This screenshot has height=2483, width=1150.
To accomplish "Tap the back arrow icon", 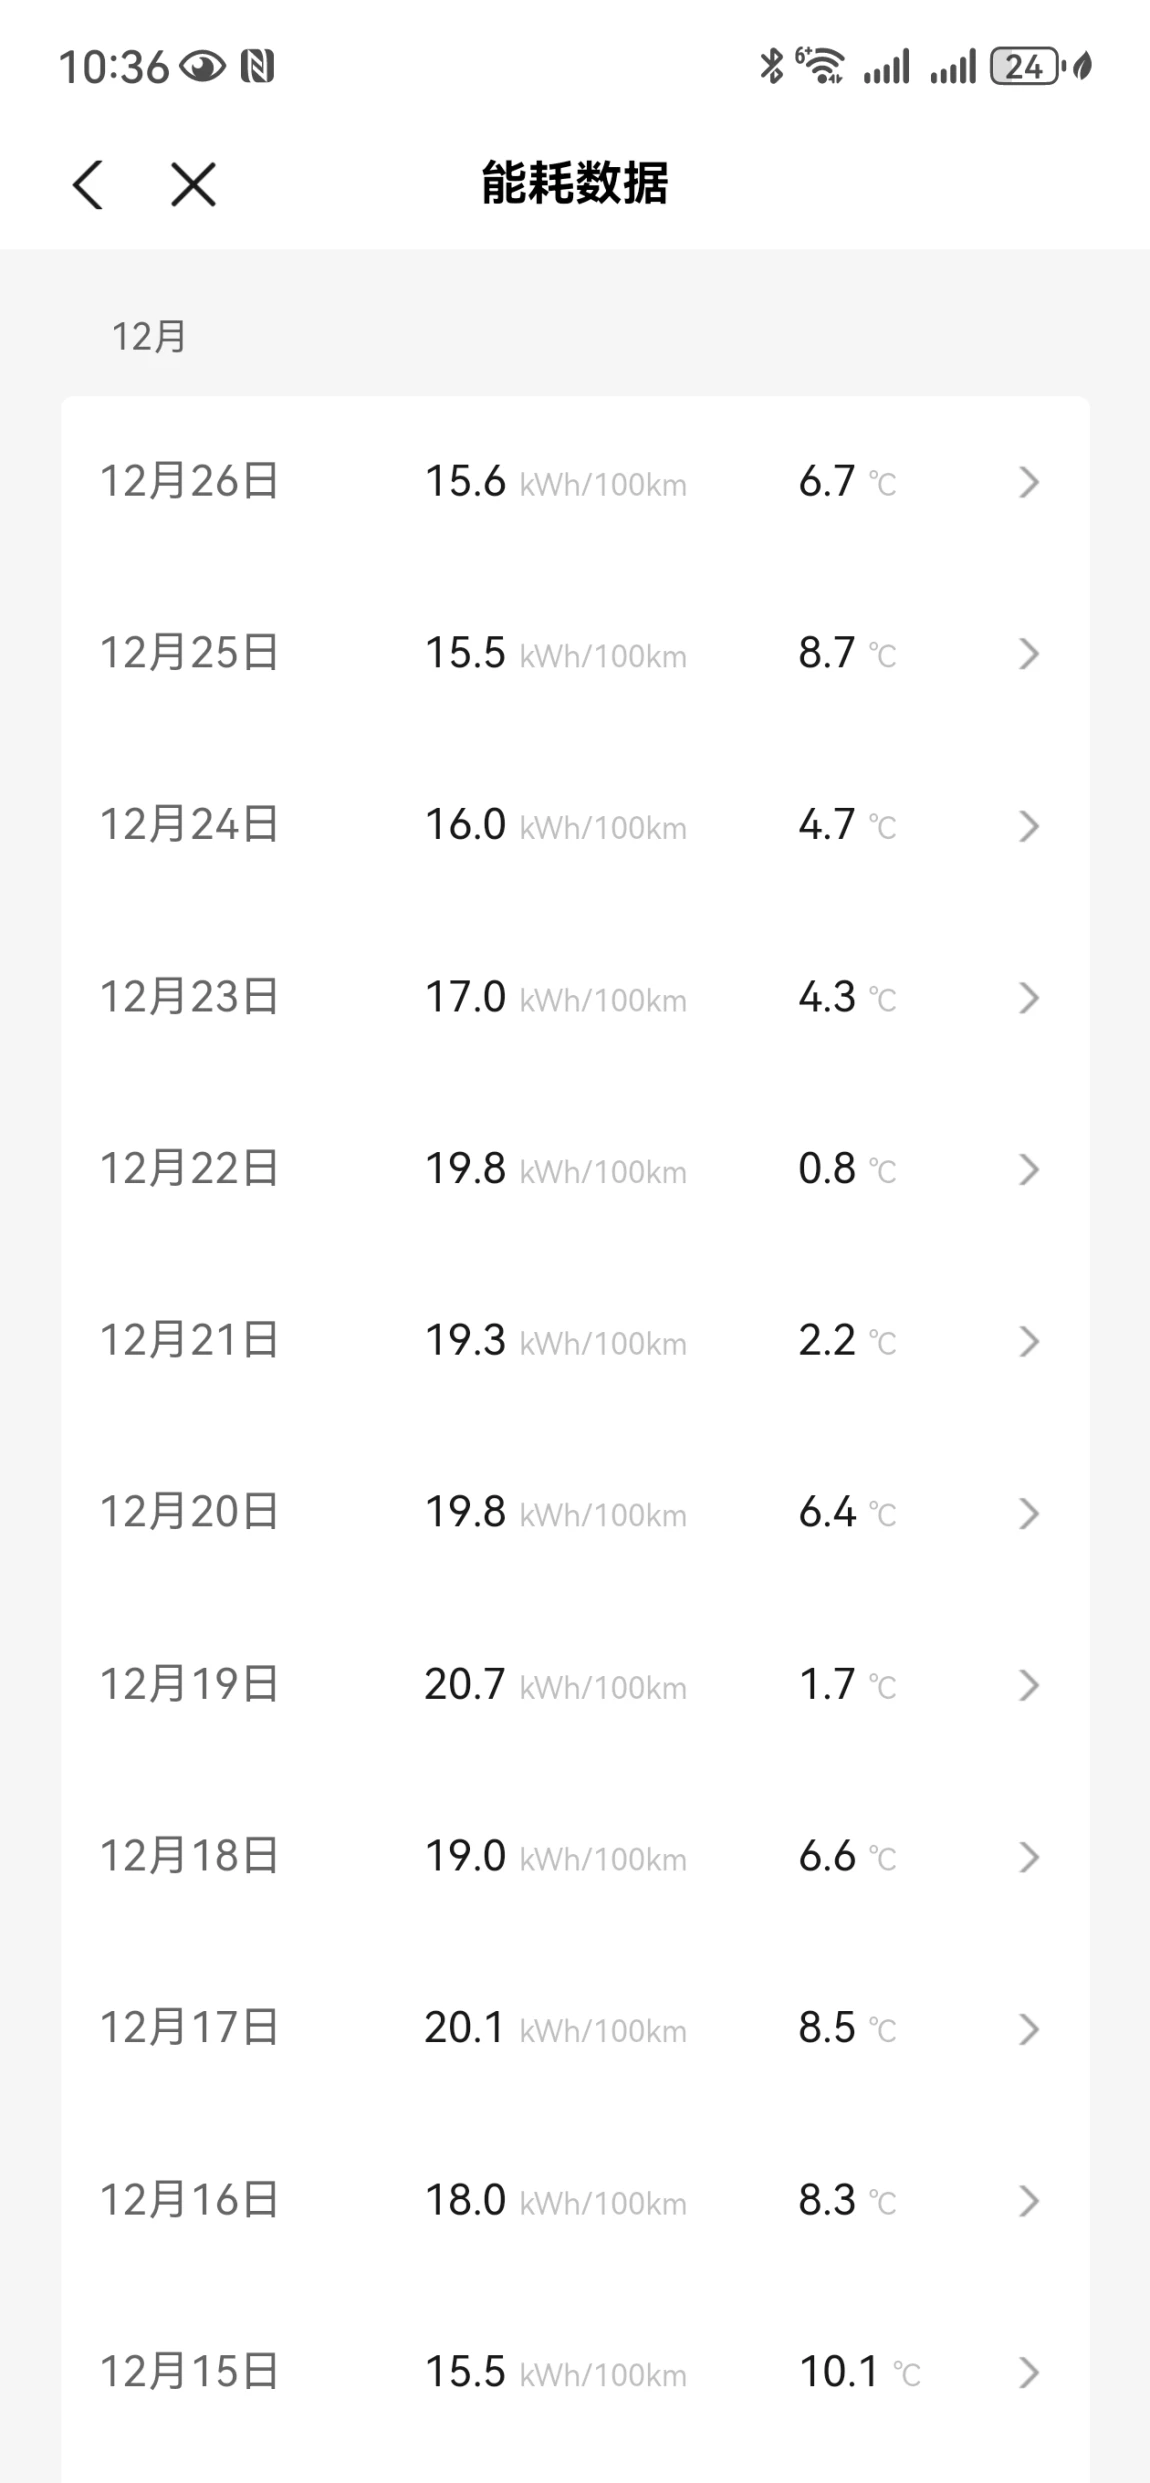I will pos(88,185).
